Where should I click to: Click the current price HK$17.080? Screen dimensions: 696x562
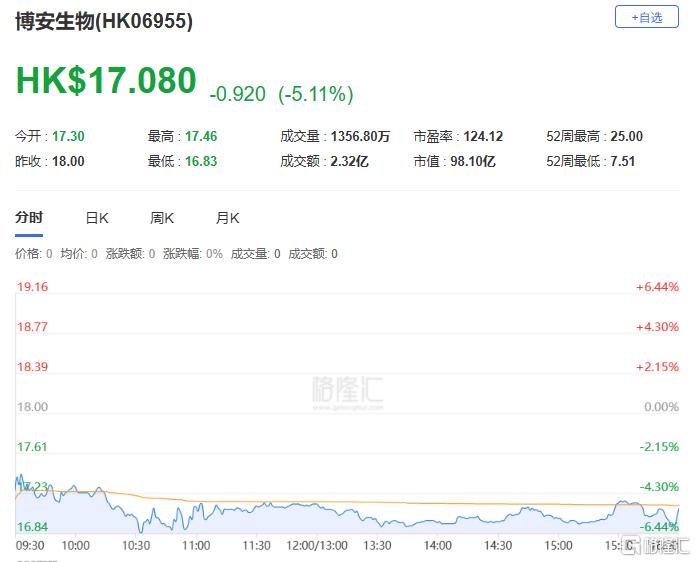coord(106,80)
